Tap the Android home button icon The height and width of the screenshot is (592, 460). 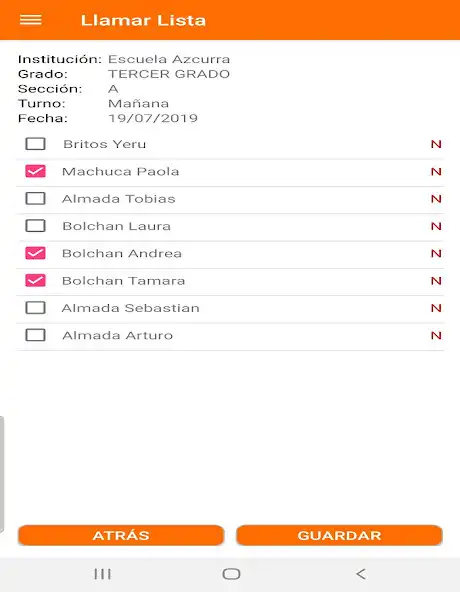coord(231,574)
